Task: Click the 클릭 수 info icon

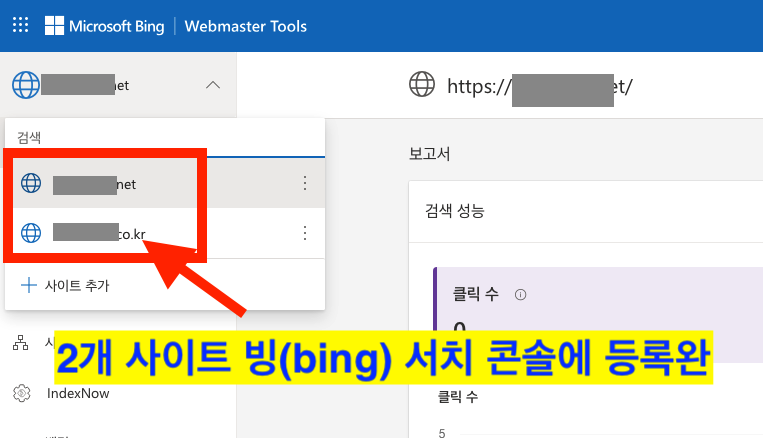Action: pyautogui.click(x=520, y=294)
